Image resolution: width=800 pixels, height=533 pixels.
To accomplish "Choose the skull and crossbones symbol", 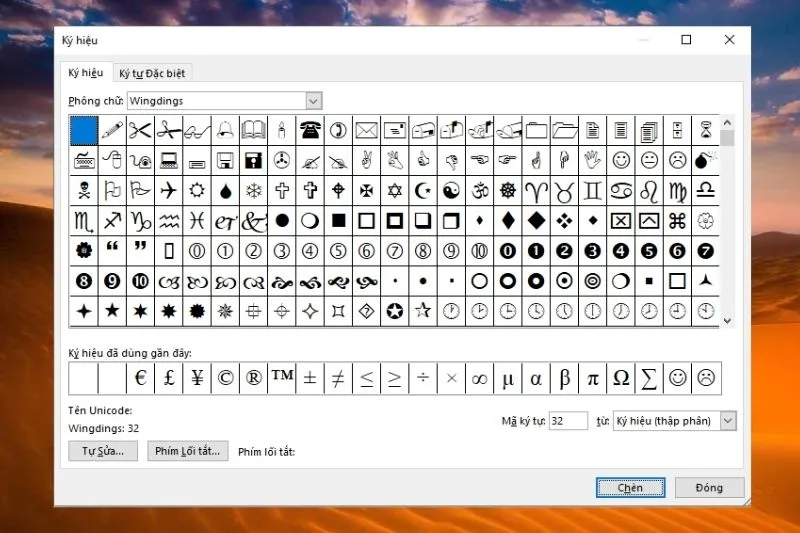I will 84,191.
